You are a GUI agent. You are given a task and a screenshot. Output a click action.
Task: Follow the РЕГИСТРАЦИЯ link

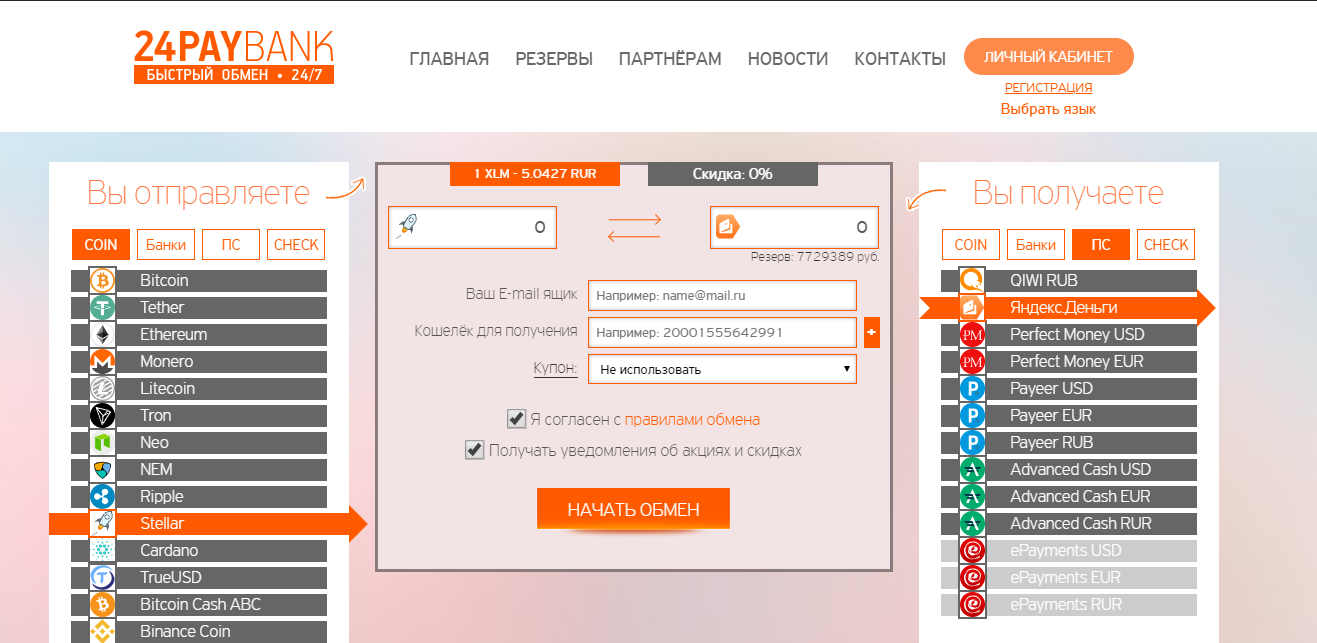click(x=1048, y=88)
